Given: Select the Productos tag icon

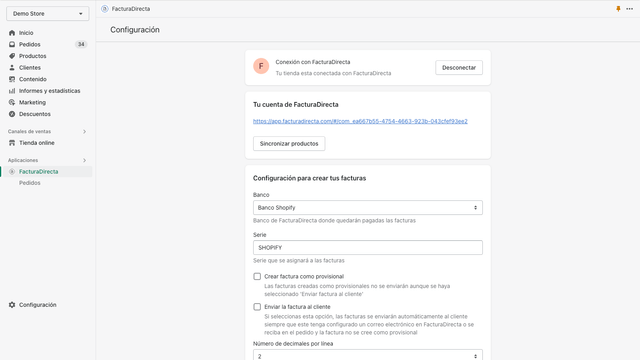Looking at the screenshot, I should (x=12, y=56).
